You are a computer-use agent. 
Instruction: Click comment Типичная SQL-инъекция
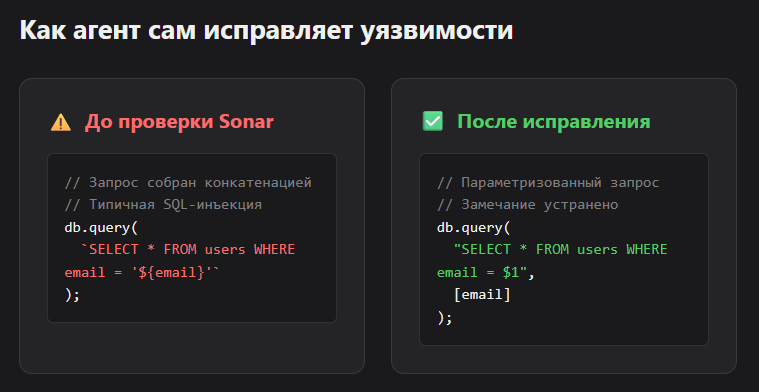(x=163, y=205)
